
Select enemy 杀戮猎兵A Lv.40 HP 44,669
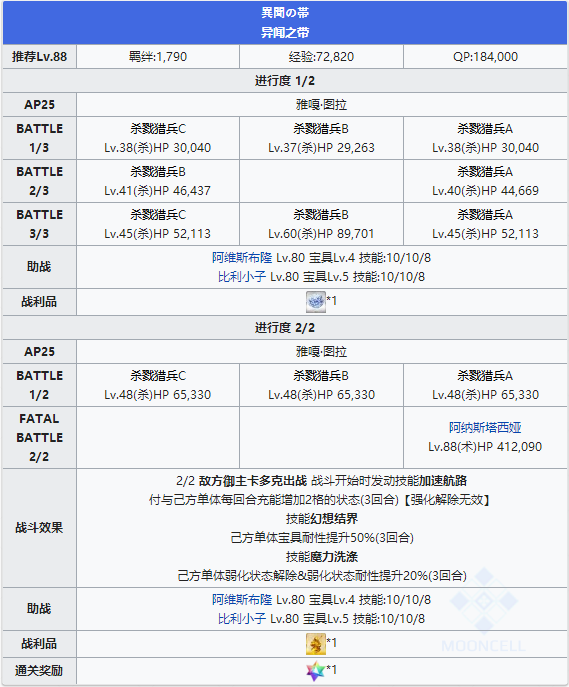[485, 181]
